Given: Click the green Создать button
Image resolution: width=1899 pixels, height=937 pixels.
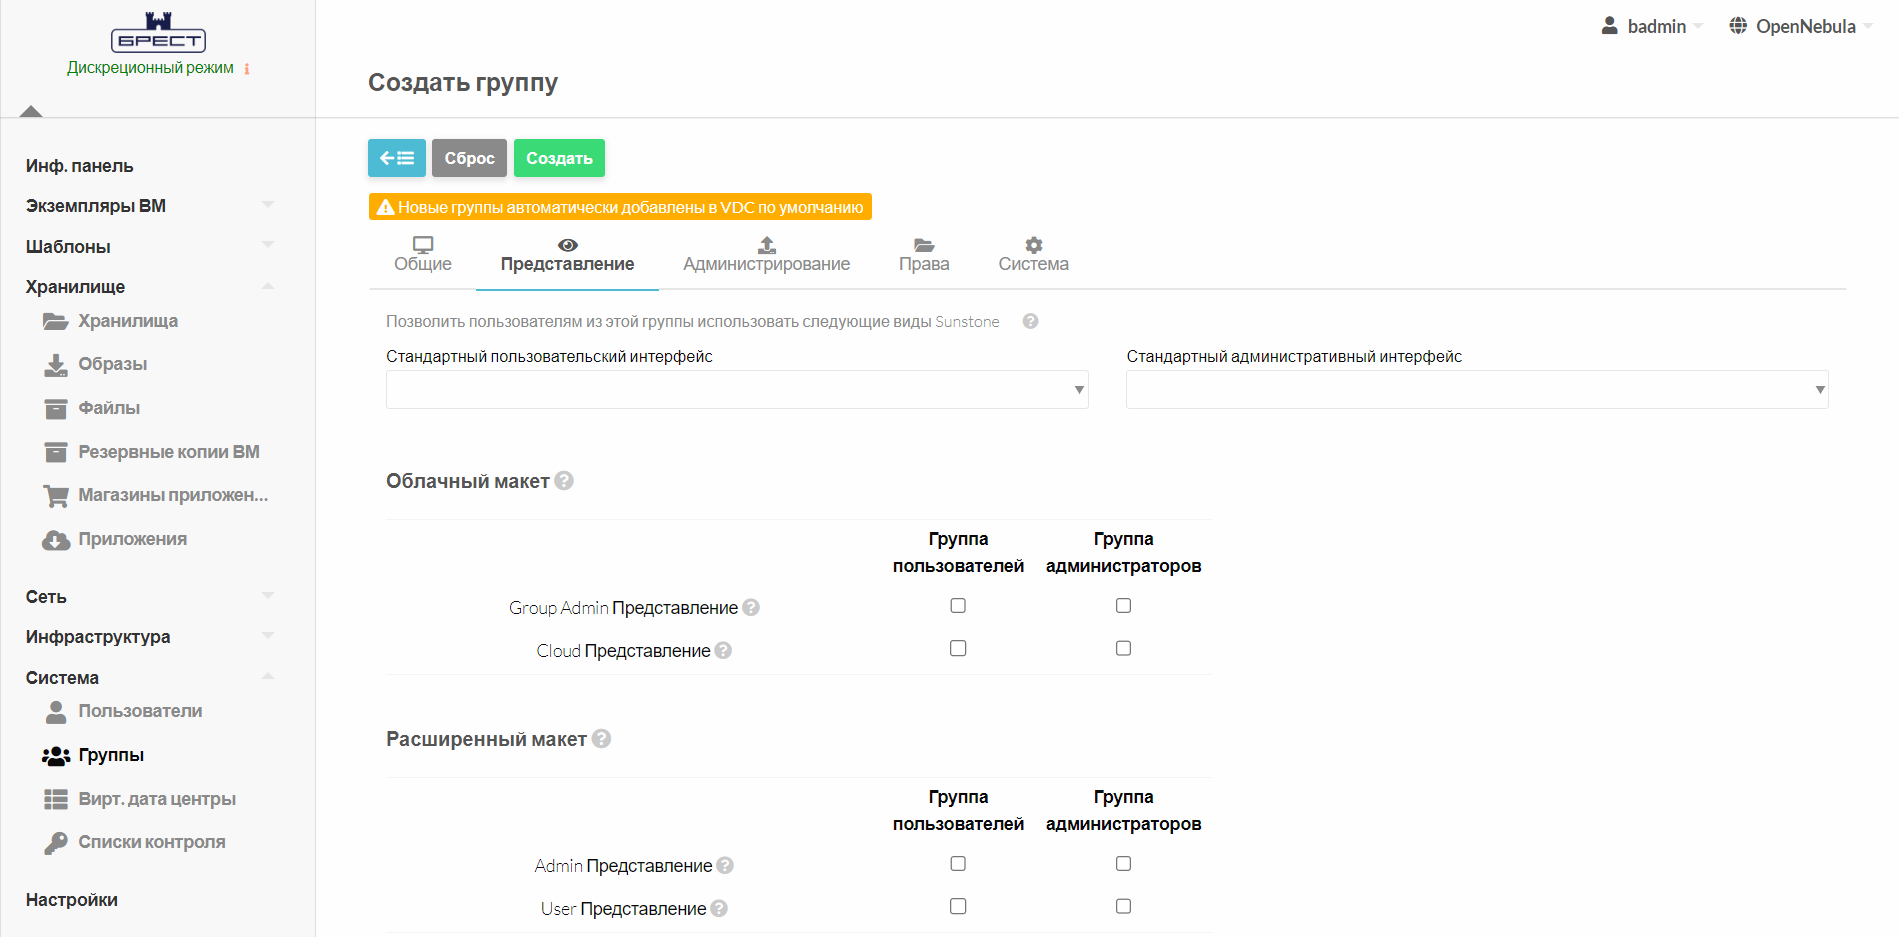Looking at the screenshot, I should (x=559, y=158).
